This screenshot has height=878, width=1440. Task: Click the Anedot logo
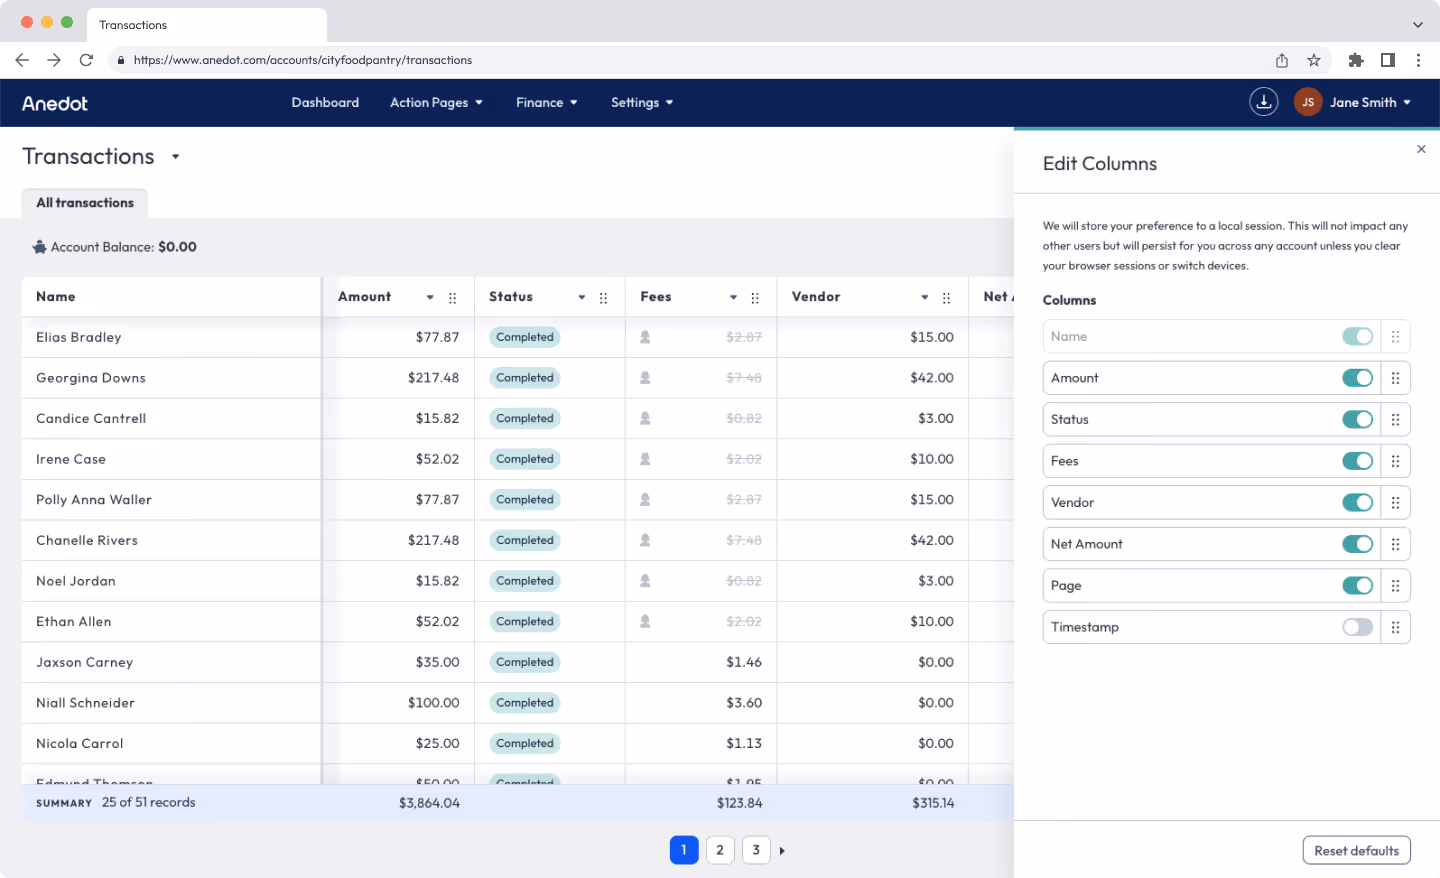(x=55, y=102)
